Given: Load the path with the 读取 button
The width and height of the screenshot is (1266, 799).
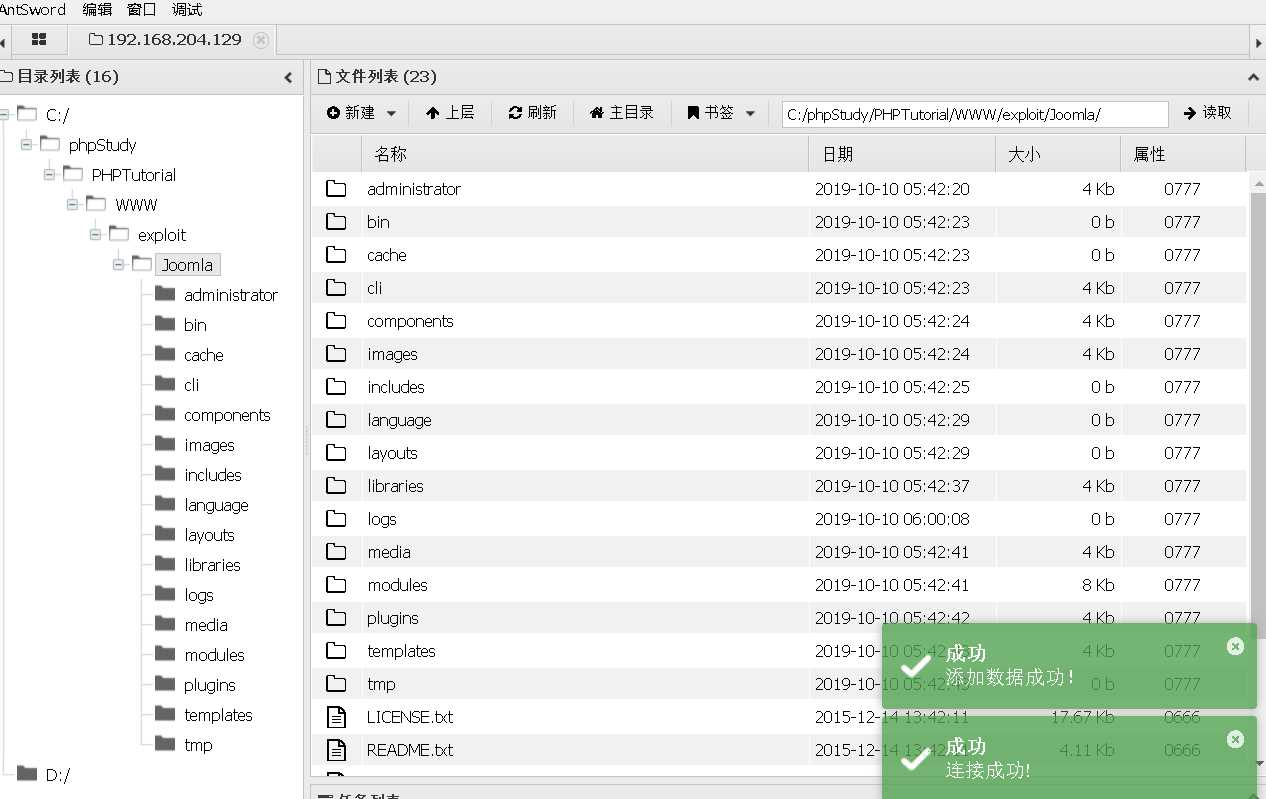Looking at the screenshot, I should (1207, 113).
